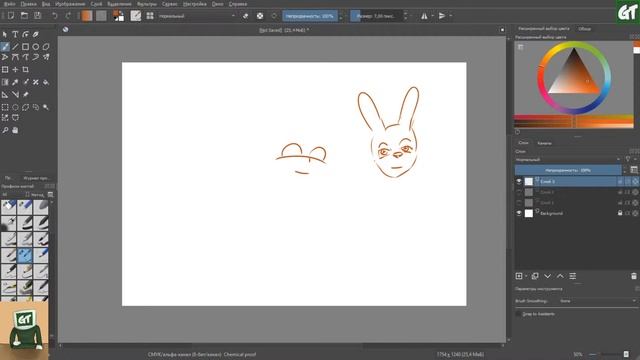Screen dimensions: 640x360
Task: Select the Rectangle shape tool
Action: tap(25, 47)
